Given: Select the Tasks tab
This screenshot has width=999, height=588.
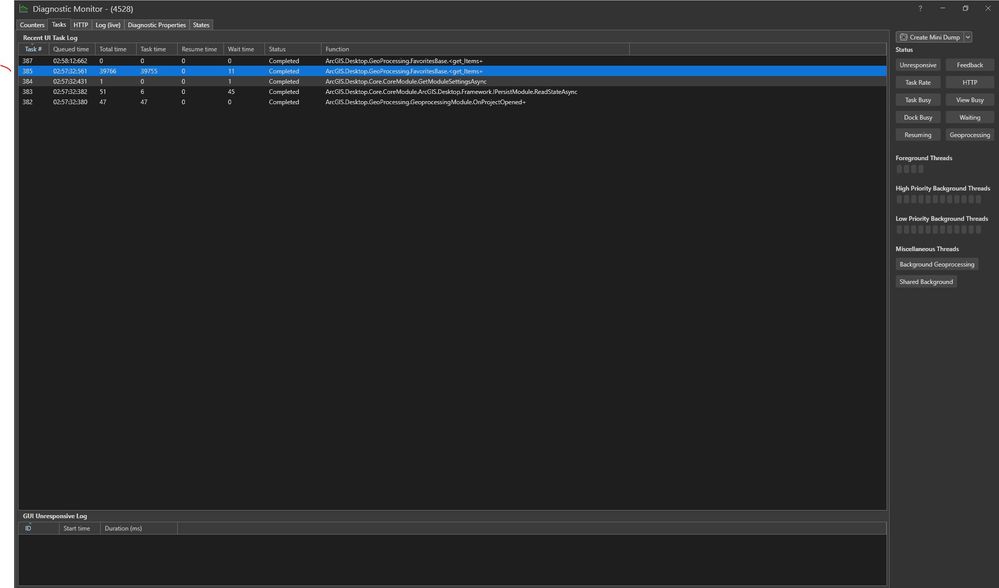Looking at the screenshot, I should coord(59,24).
